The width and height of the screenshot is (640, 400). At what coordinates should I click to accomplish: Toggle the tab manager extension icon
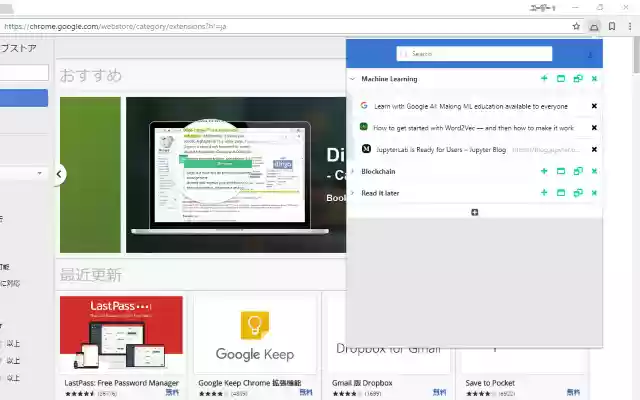pos(594,27)
